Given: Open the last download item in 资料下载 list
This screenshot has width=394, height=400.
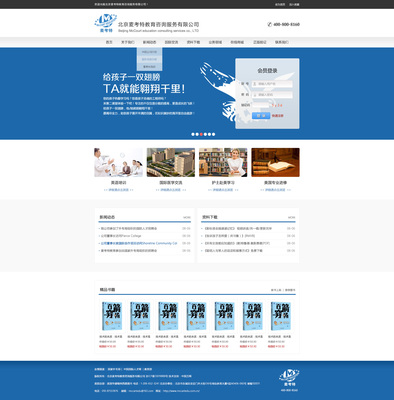Looking at the screenshot, I should (233, 251).
